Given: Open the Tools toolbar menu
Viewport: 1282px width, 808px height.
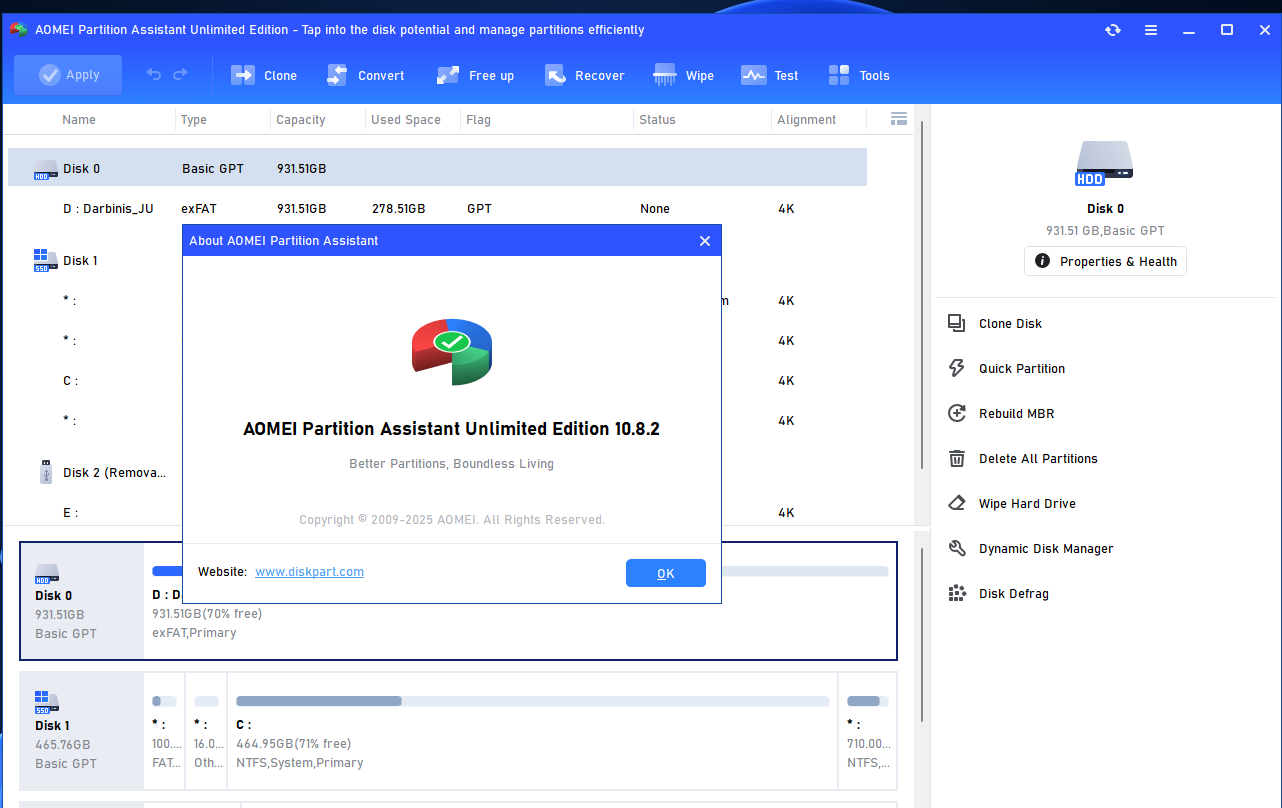Looking at the screenshot, I should (859, 75).
